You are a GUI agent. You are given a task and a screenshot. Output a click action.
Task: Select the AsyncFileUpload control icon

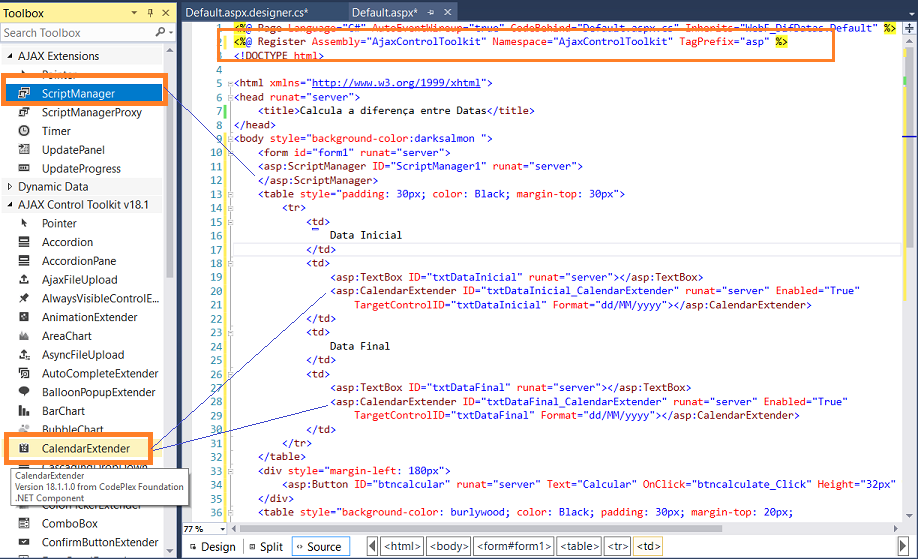(24, 354)
